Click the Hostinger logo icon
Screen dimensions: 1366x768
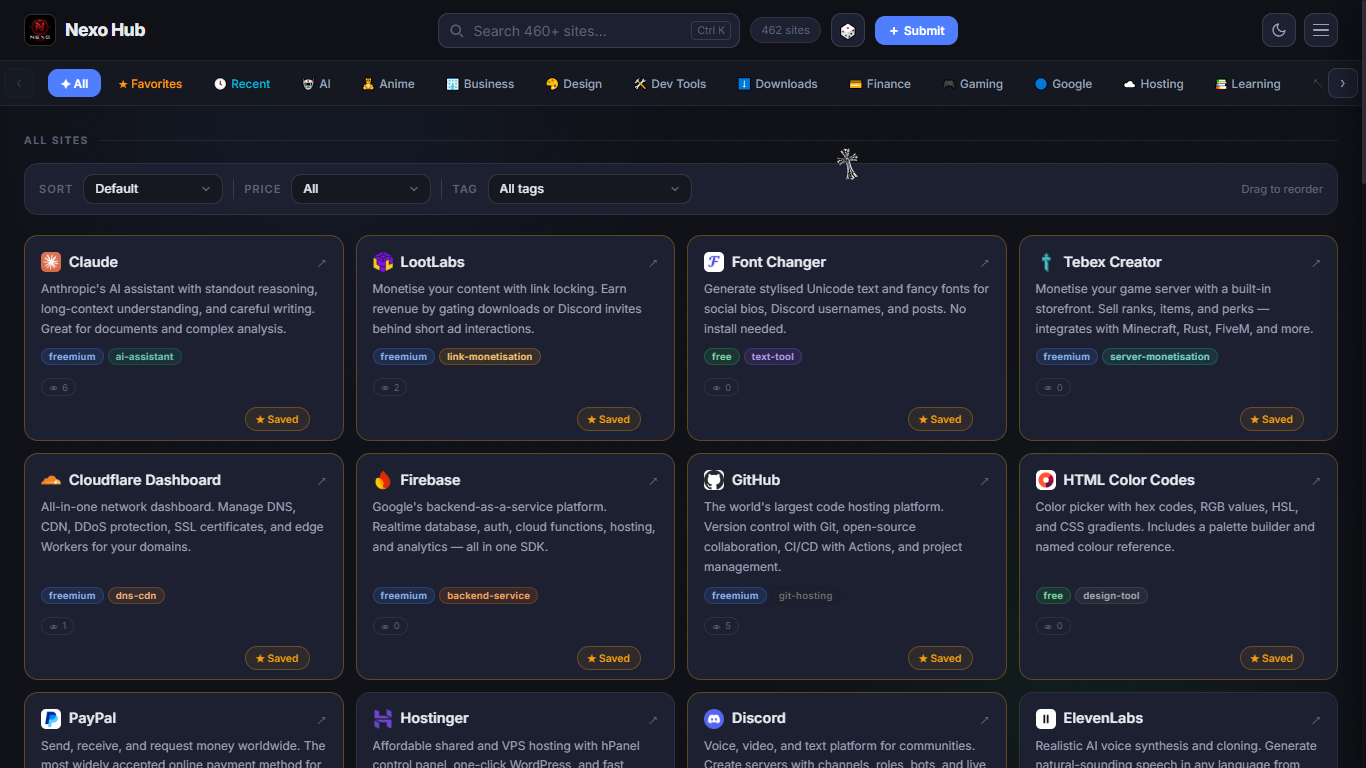tap(383, 718)
